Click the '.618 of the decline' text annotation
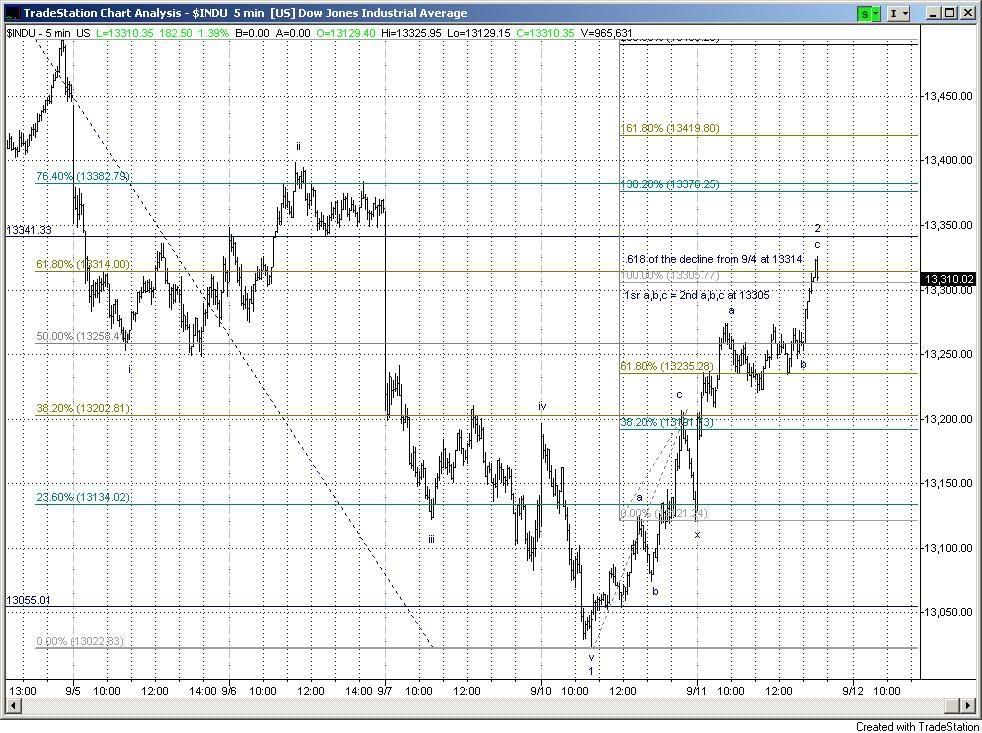The height and width of the screenshot is (733, 982). coord(713,260)
